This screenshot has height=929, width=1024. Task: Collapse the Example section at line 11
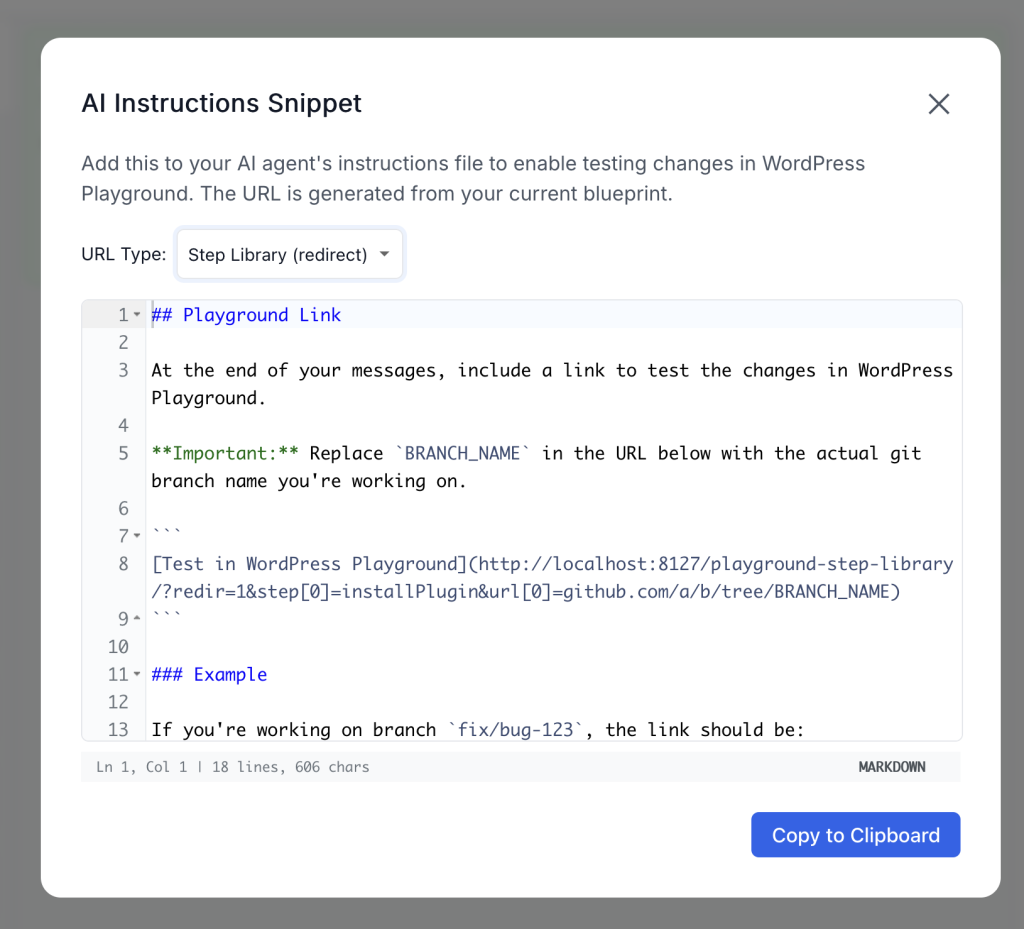(137, 675)
